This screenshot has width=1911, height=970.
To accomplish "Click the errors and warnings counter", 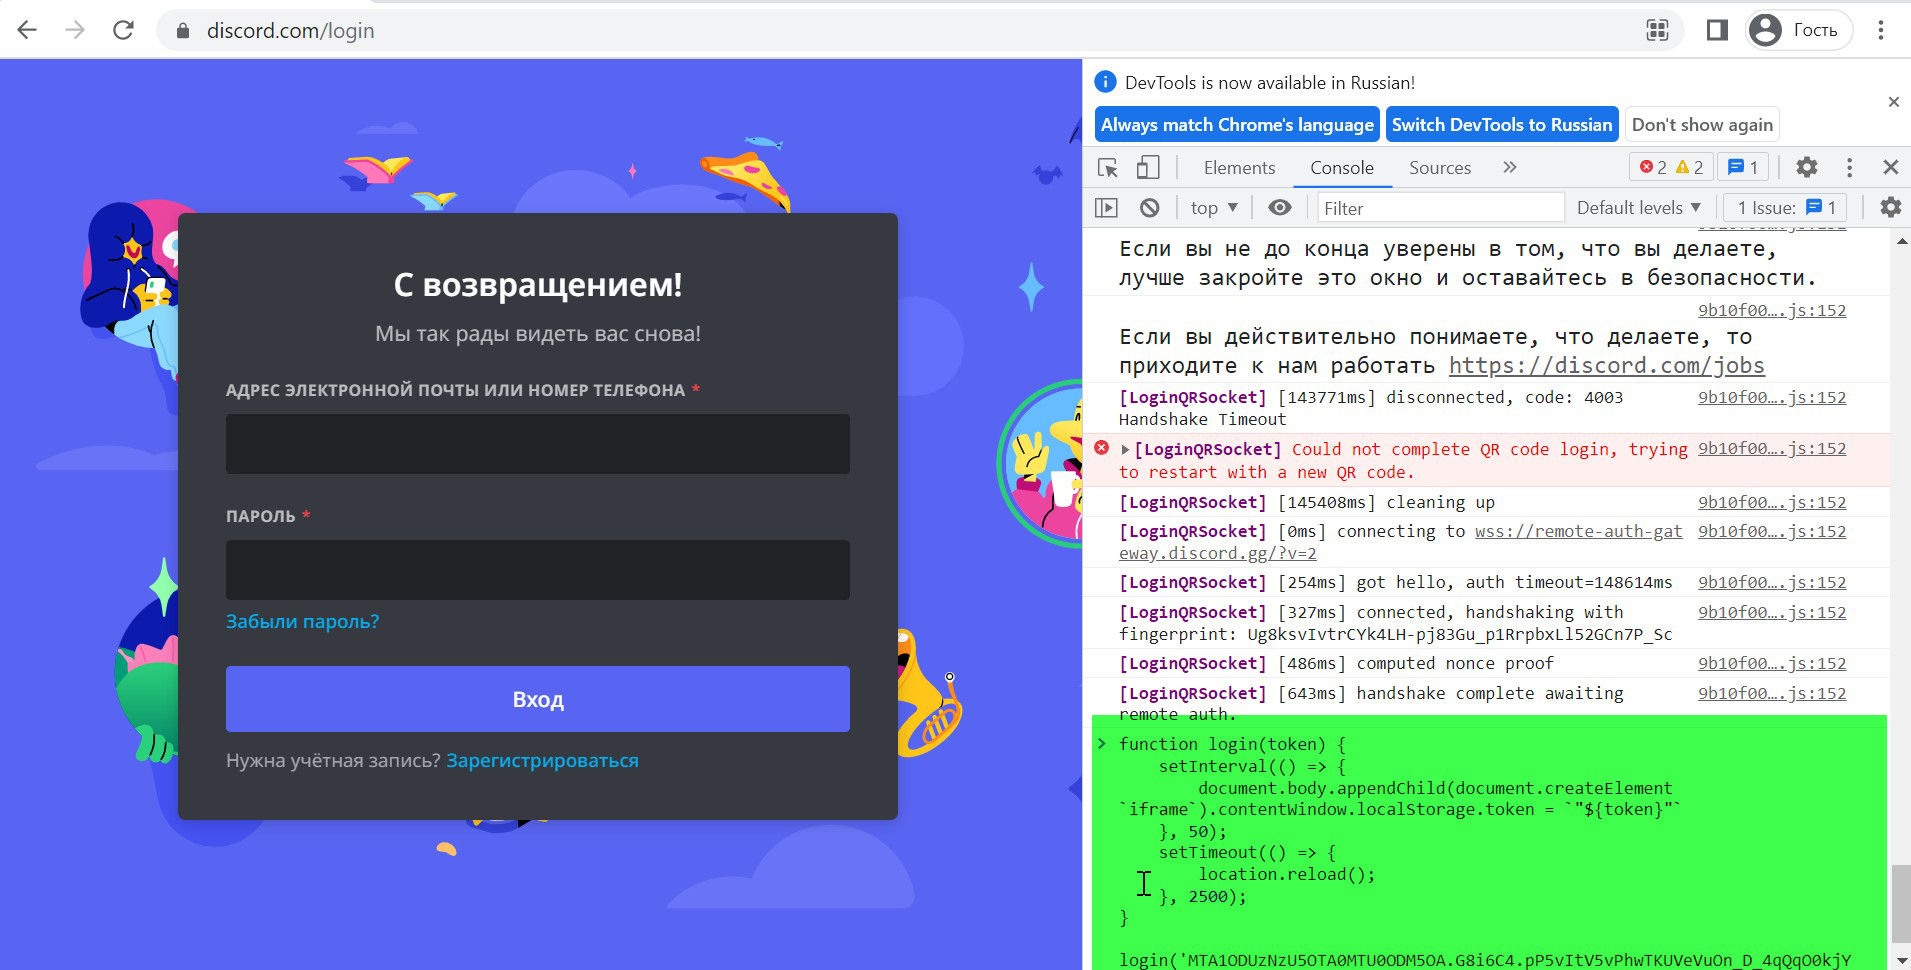I will pos(1671,167).
